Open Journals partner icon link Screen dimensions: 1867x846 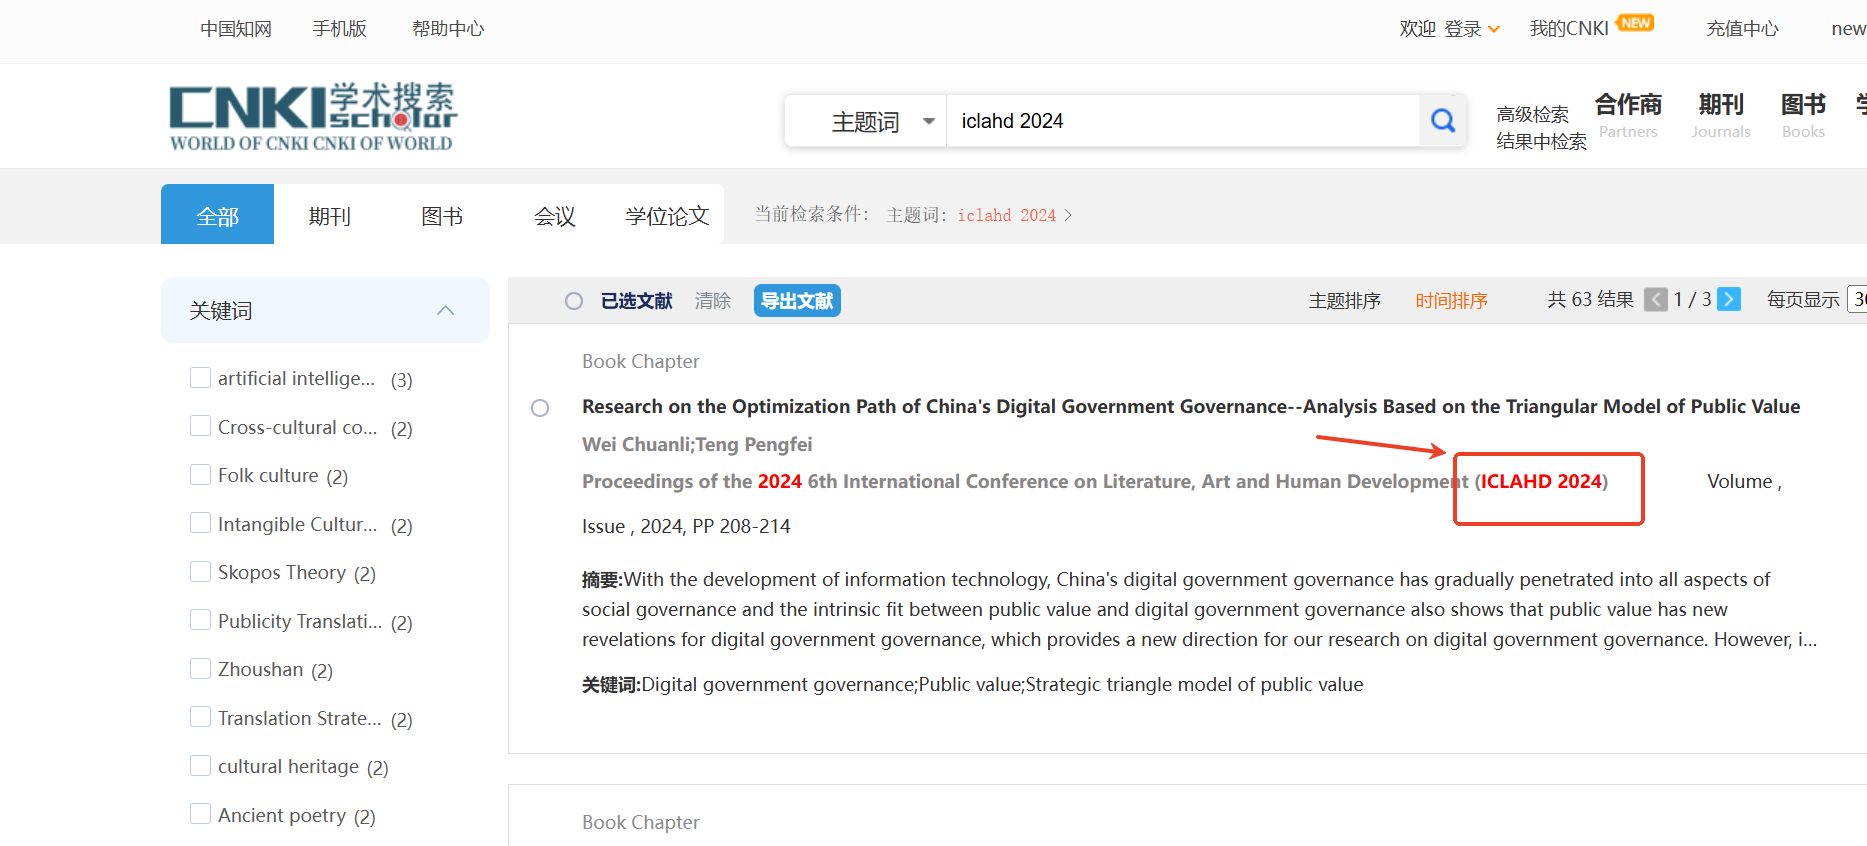pos(1721,116)
